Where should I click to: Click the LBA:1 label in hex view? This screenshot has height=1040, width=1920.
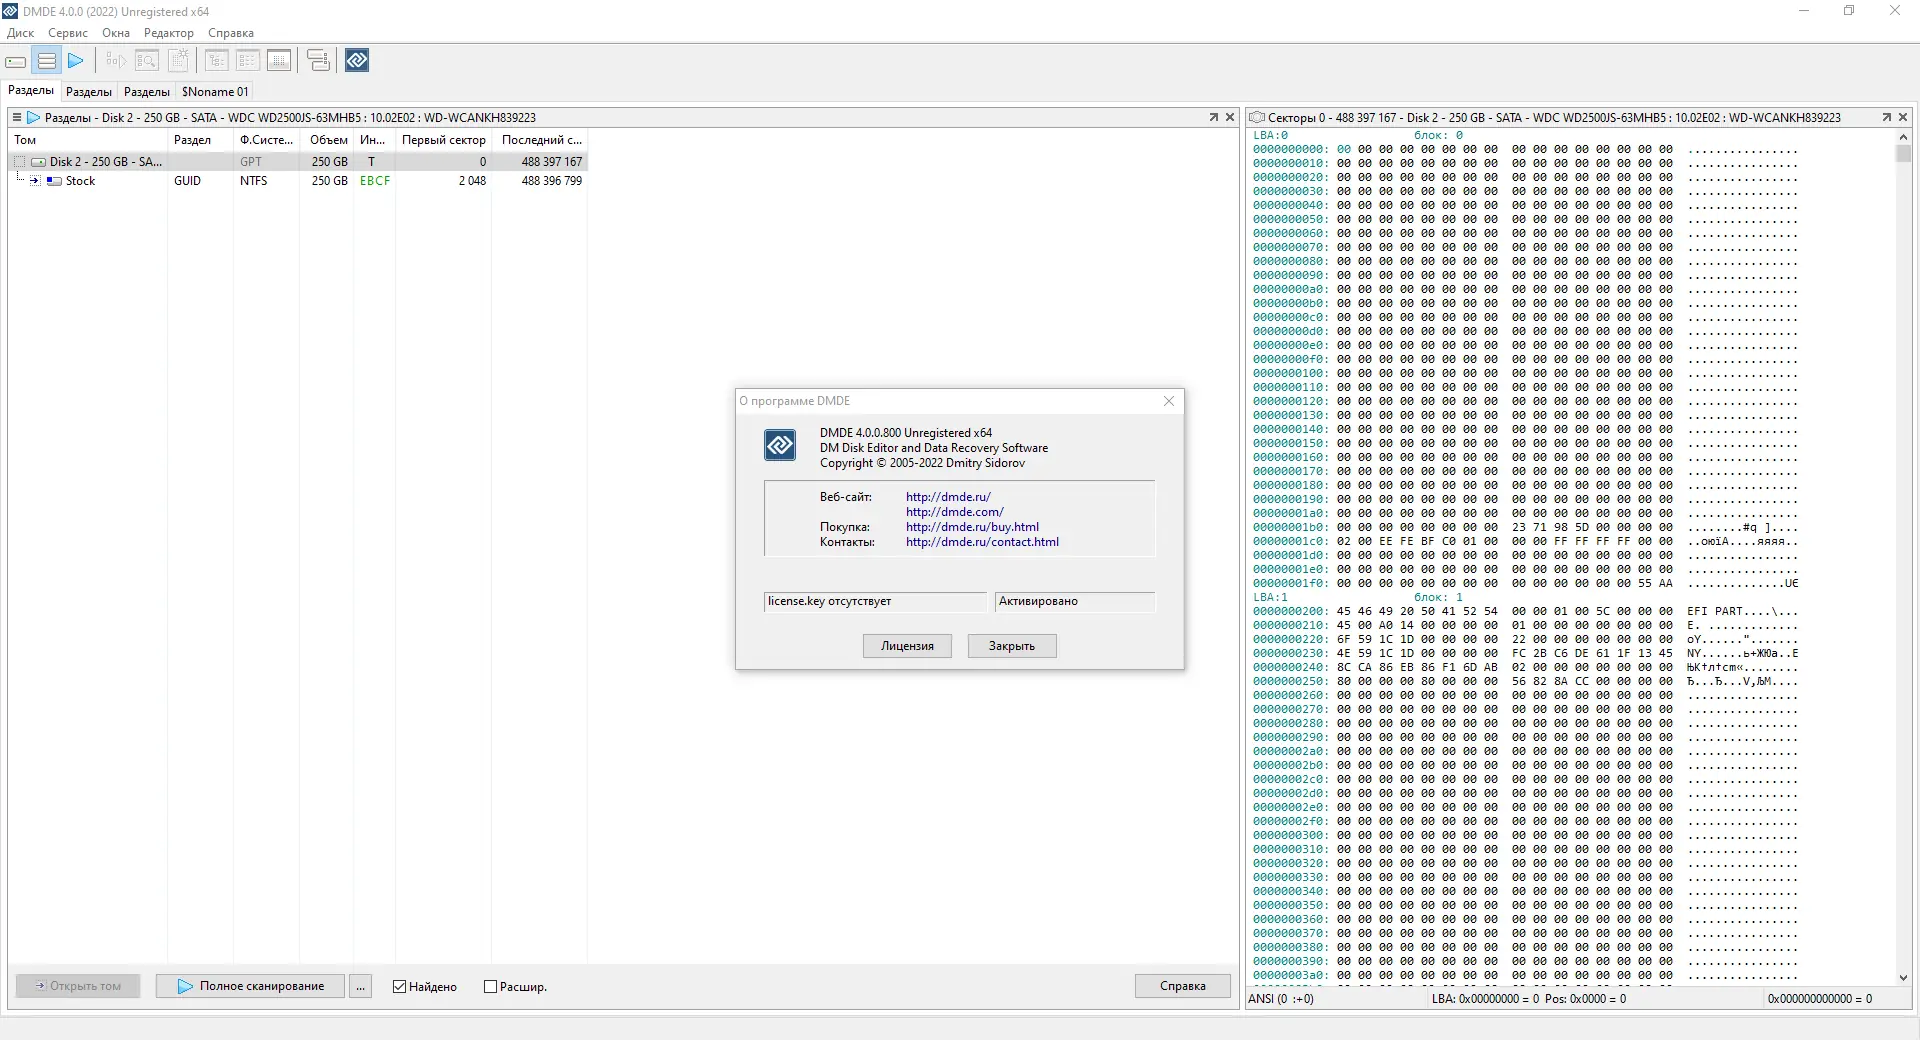coord(1271,598)
